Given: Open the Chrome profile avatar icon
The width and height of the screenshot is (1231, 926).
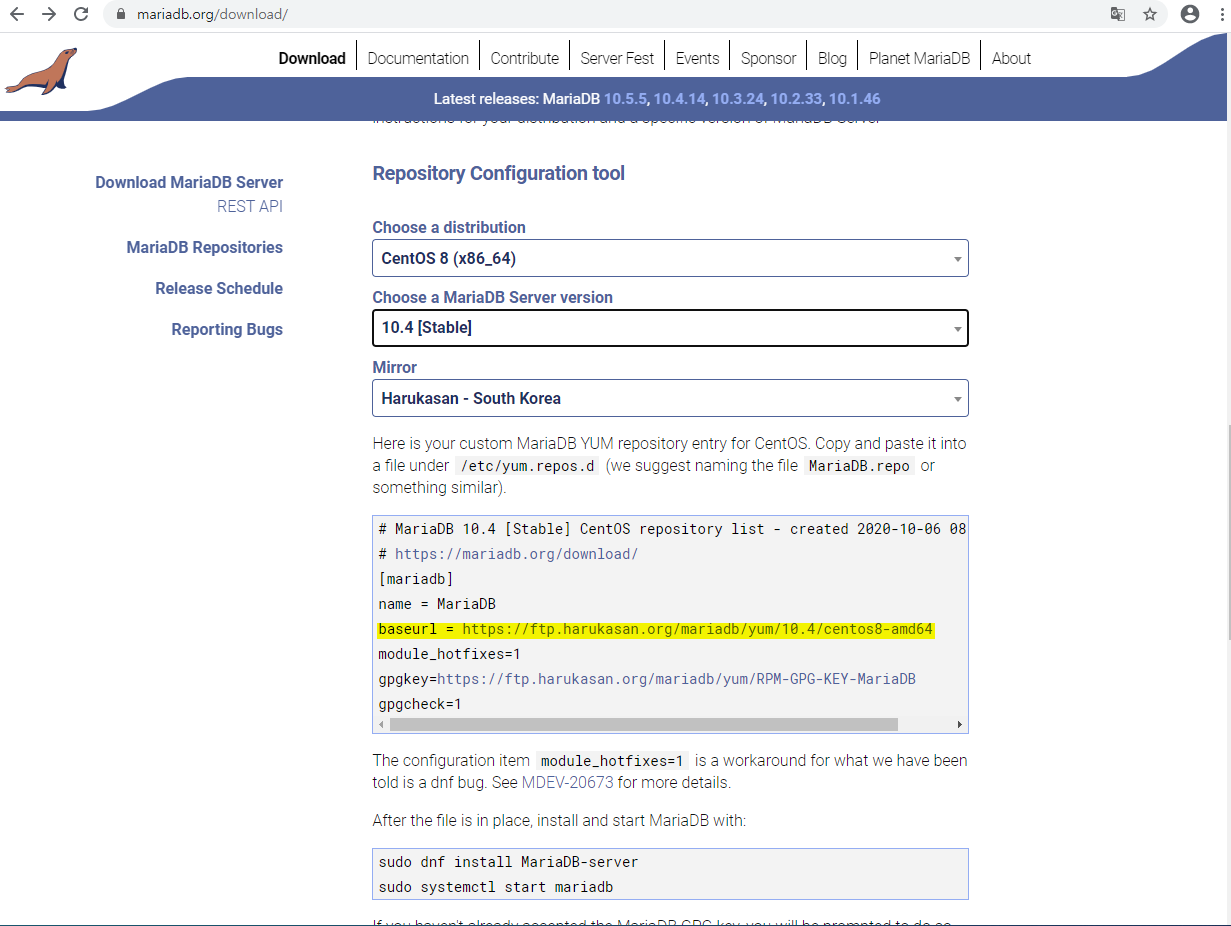Looking at the screenshot, I should click(x=1189, y=15).
